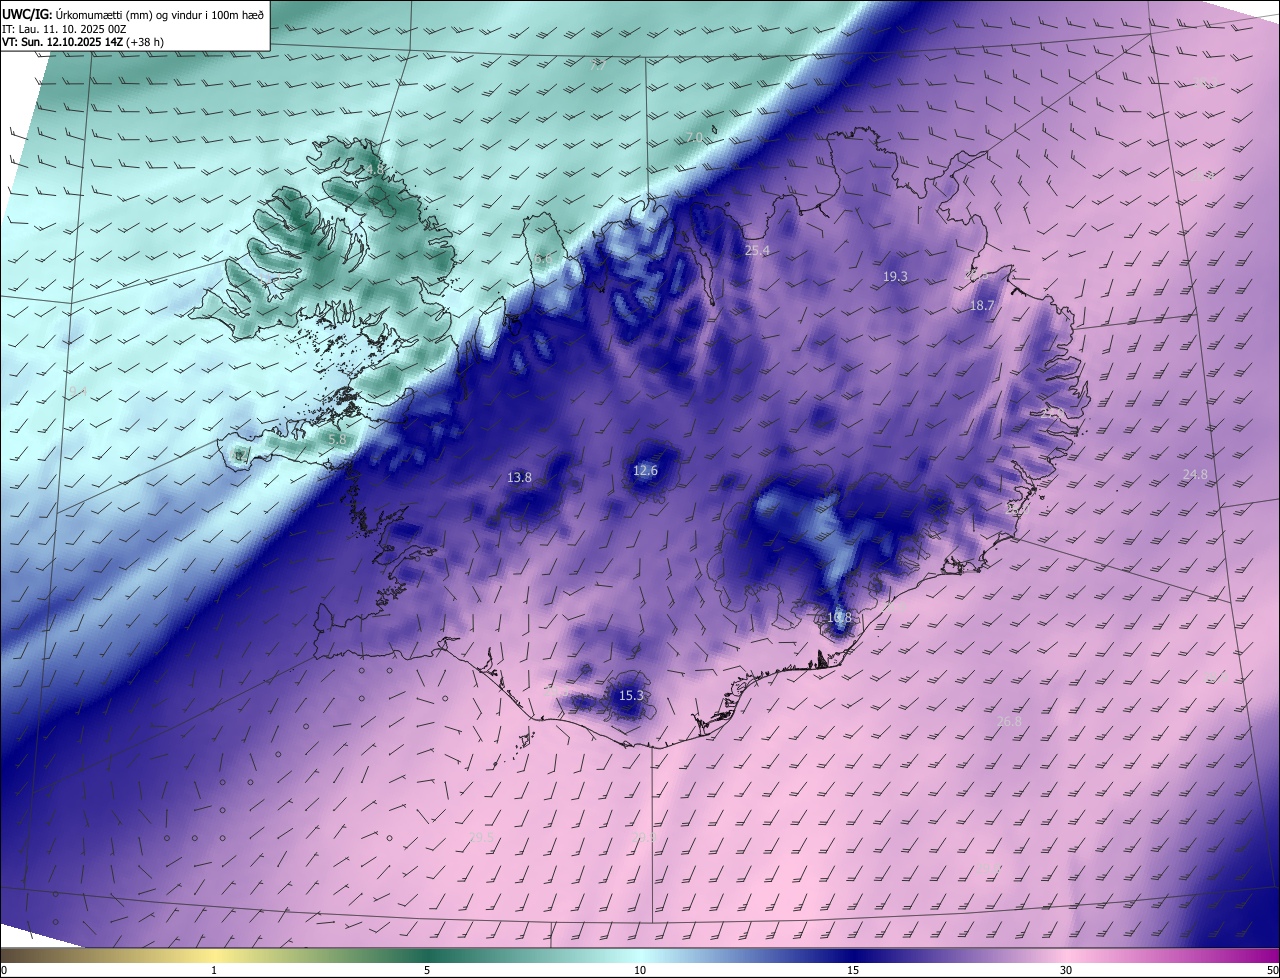Click the 25.4 value in northern Iceland
Screen dimensions: 1280x978
click(757, 251)
